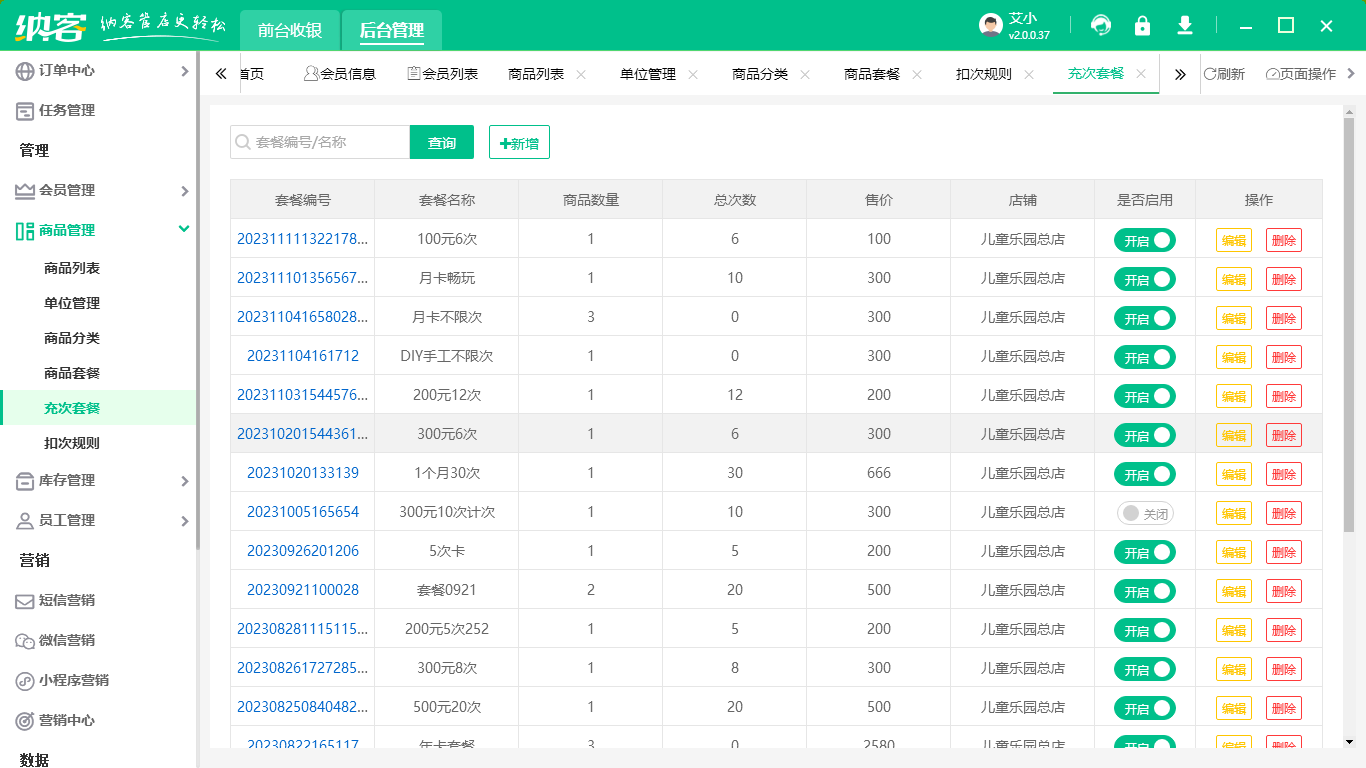
Task: Open package number 20230926201206
Action: 303,551
